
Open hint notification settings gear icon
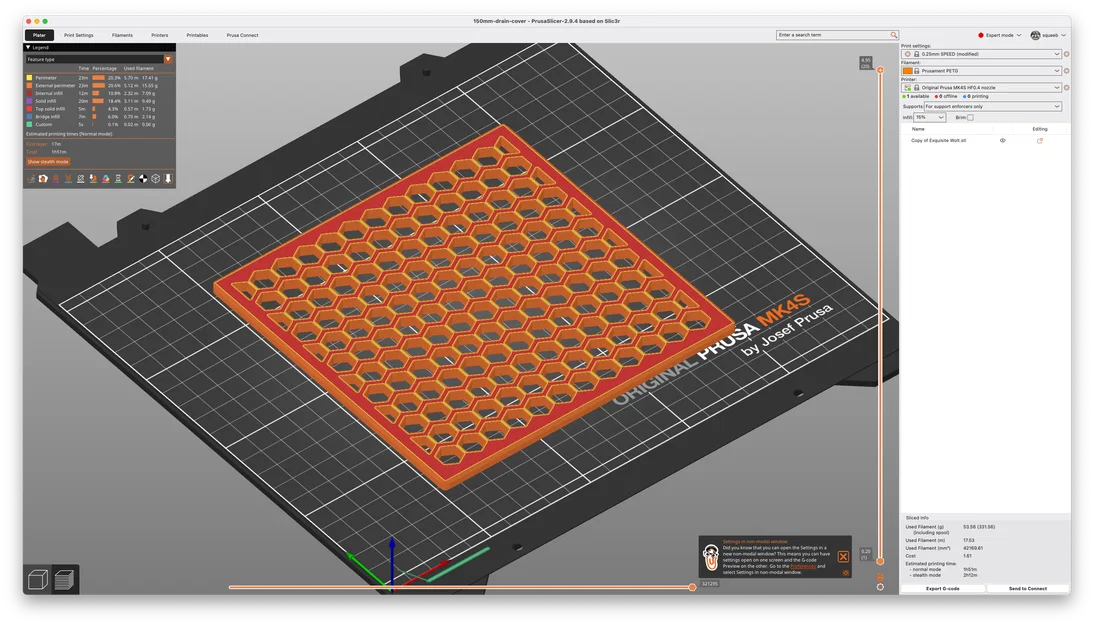[846, 573]
